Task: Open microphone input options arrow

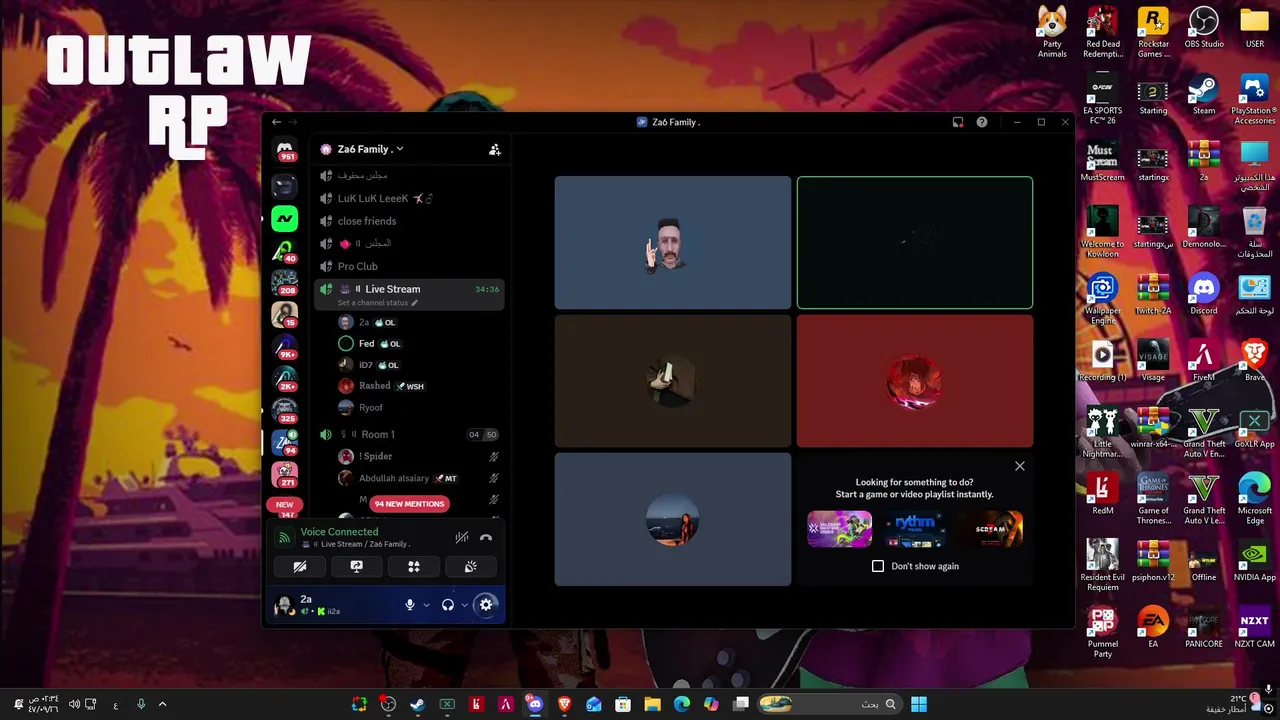Action: pyautogui.click(x=426, y=605)
